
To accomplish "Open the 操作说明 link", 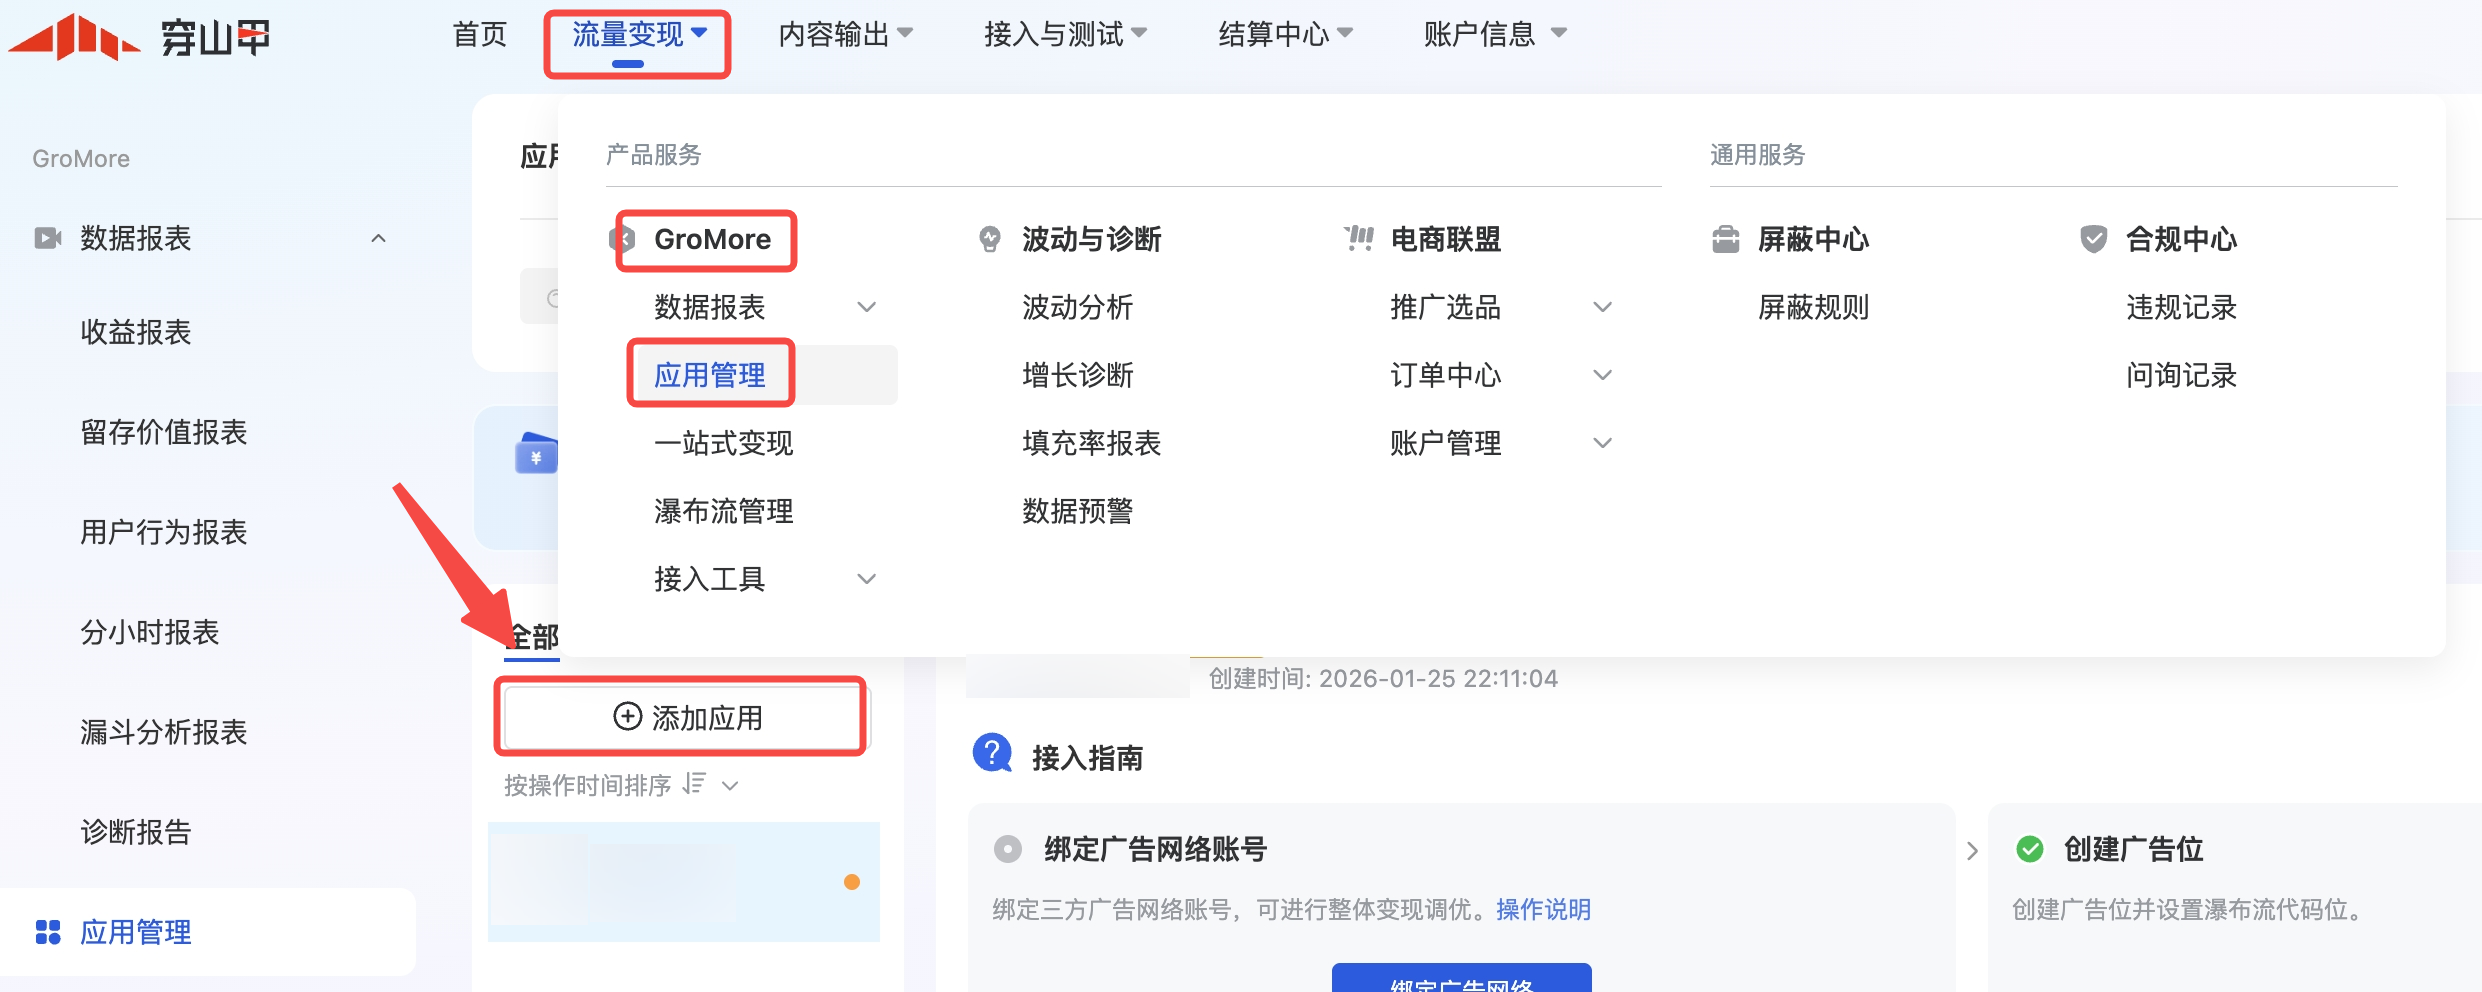I will pyautogui.click(x=1543, y=909).
